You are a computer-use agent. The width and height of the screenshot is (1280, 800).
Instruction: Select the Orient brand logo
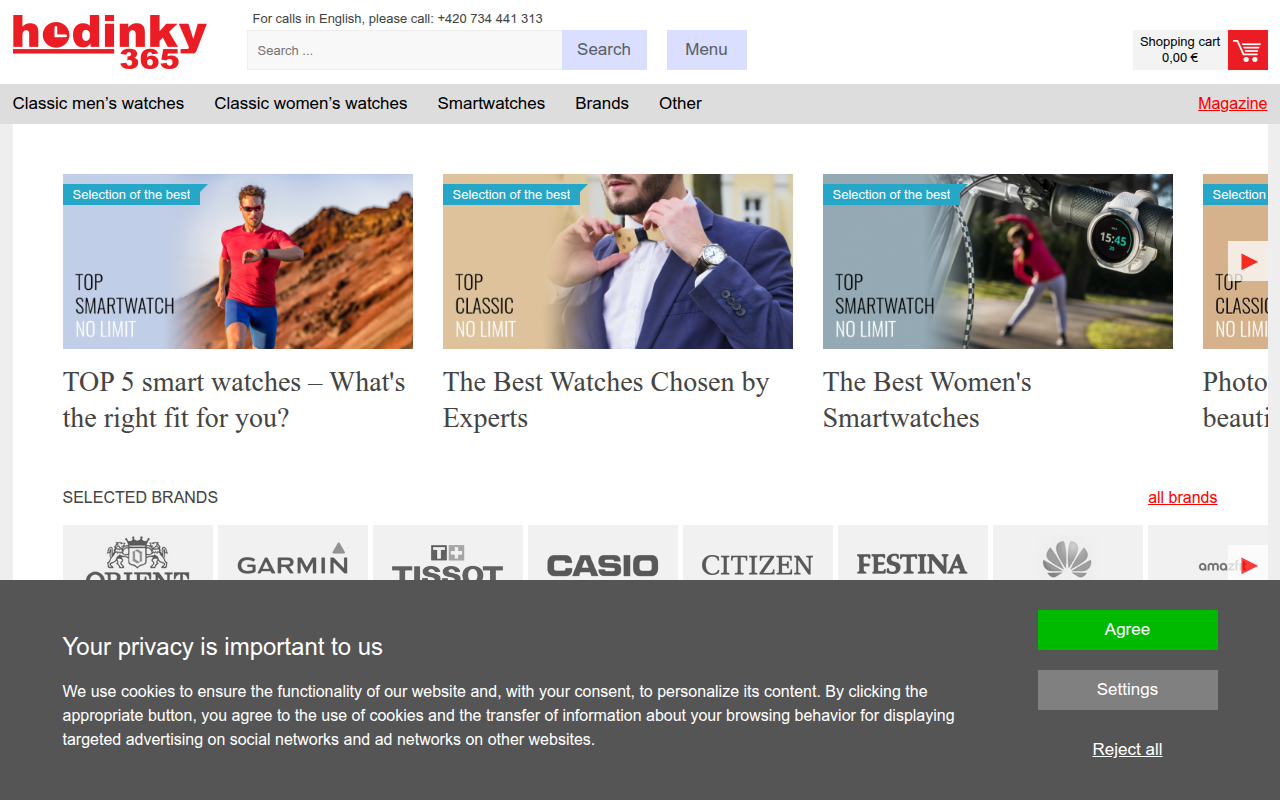point(138,553)
